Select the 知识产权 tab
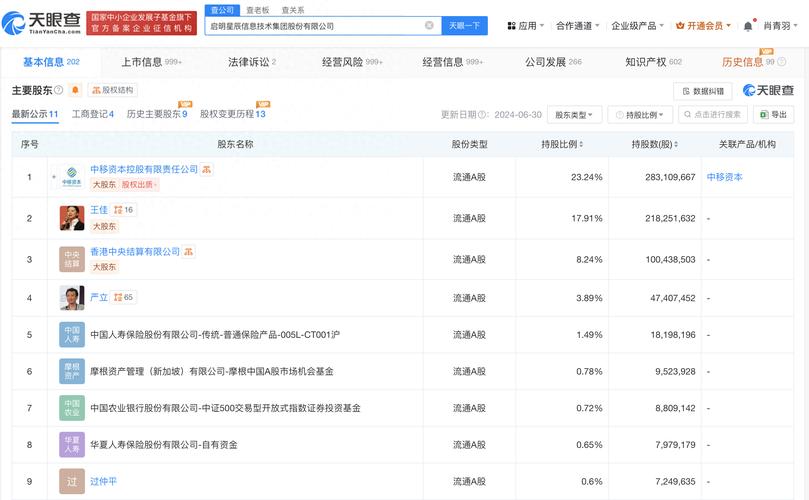The image size is (809, 500). coord(653,62)
